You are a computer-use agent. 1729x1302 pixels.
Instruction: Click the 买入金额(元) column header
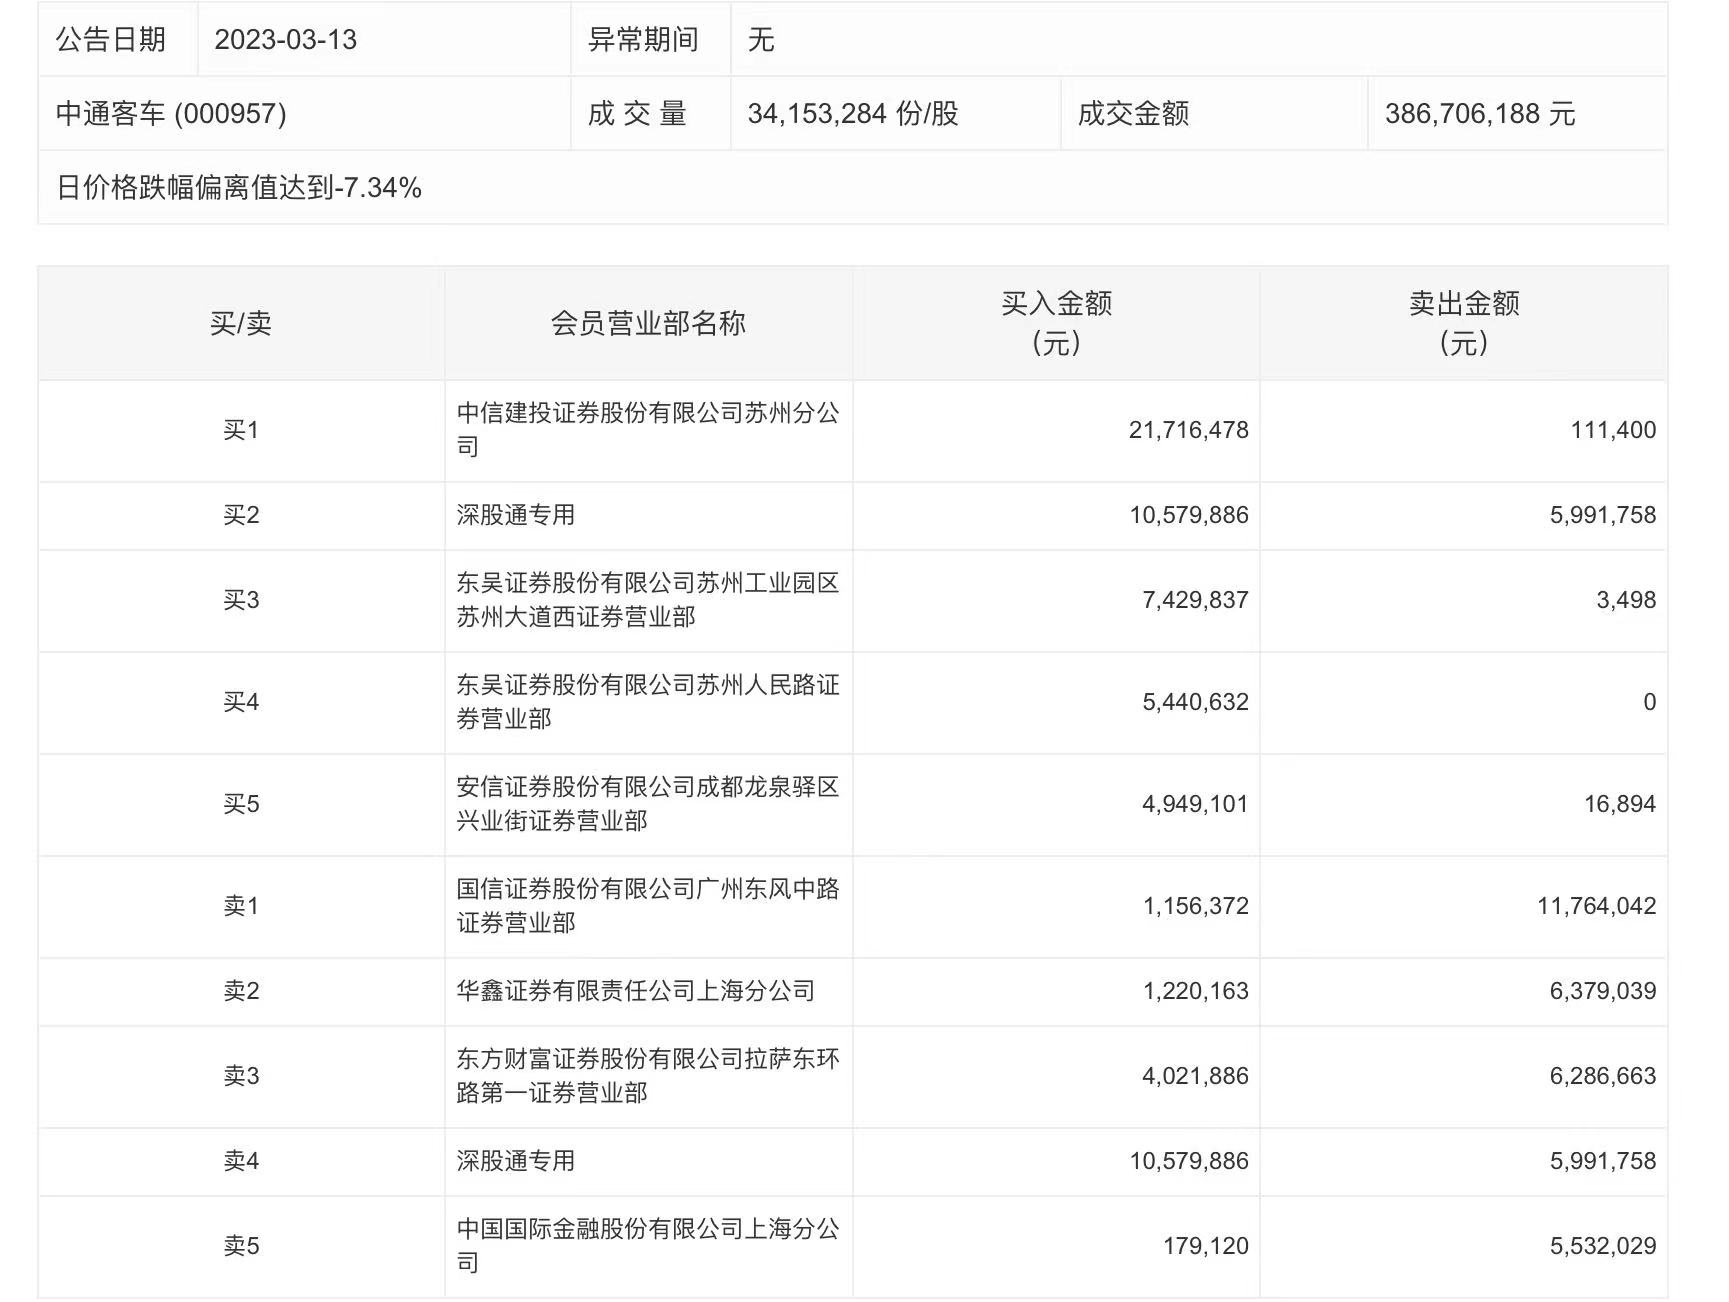click(1057, 323)
